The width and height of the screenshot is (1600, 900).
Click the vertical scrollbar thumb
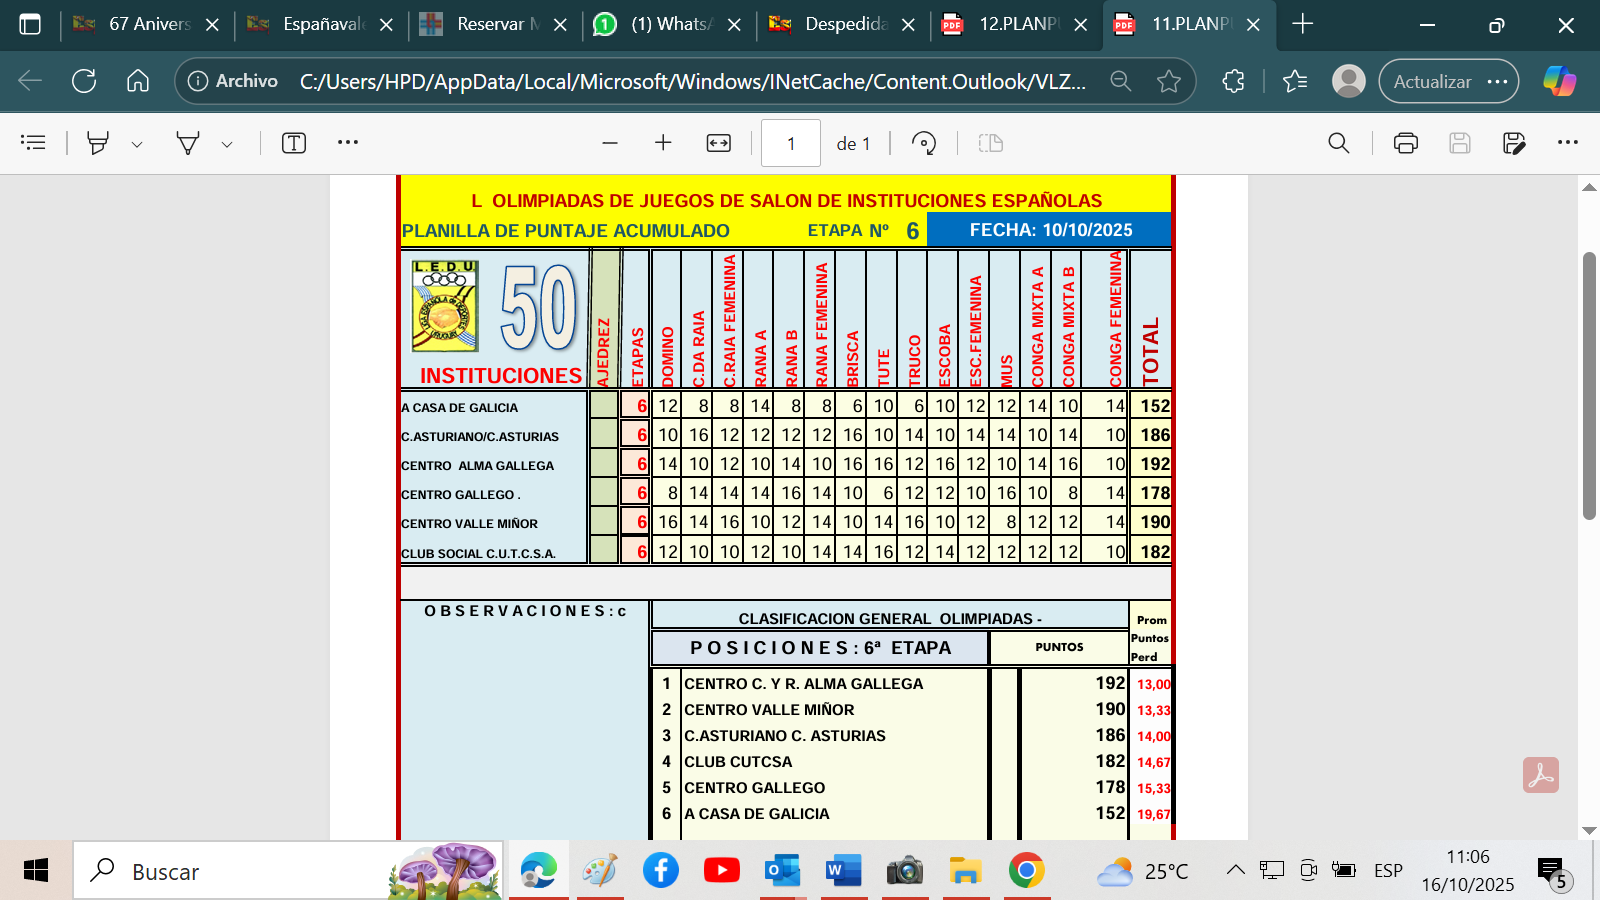click(x=1589, y=385)
